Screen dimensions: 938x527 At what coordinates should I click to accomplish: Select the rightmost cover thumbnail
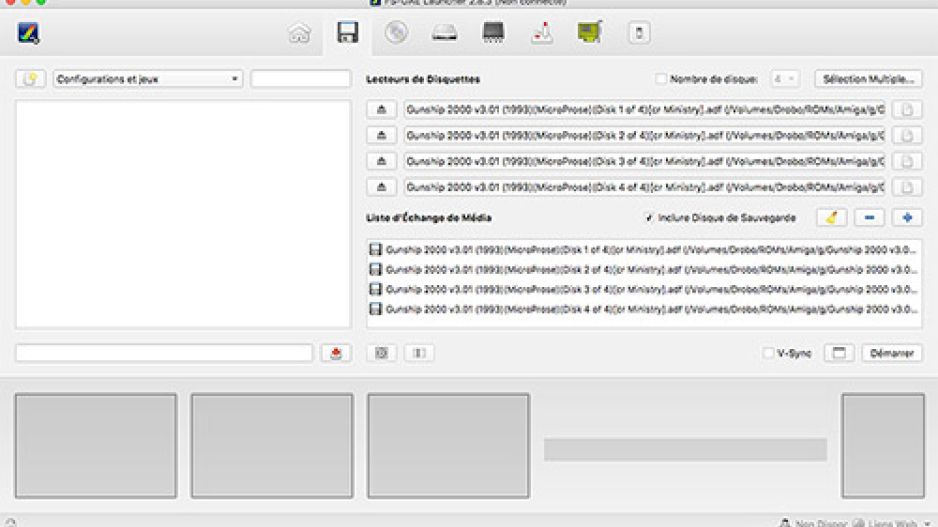pos(883,446)
